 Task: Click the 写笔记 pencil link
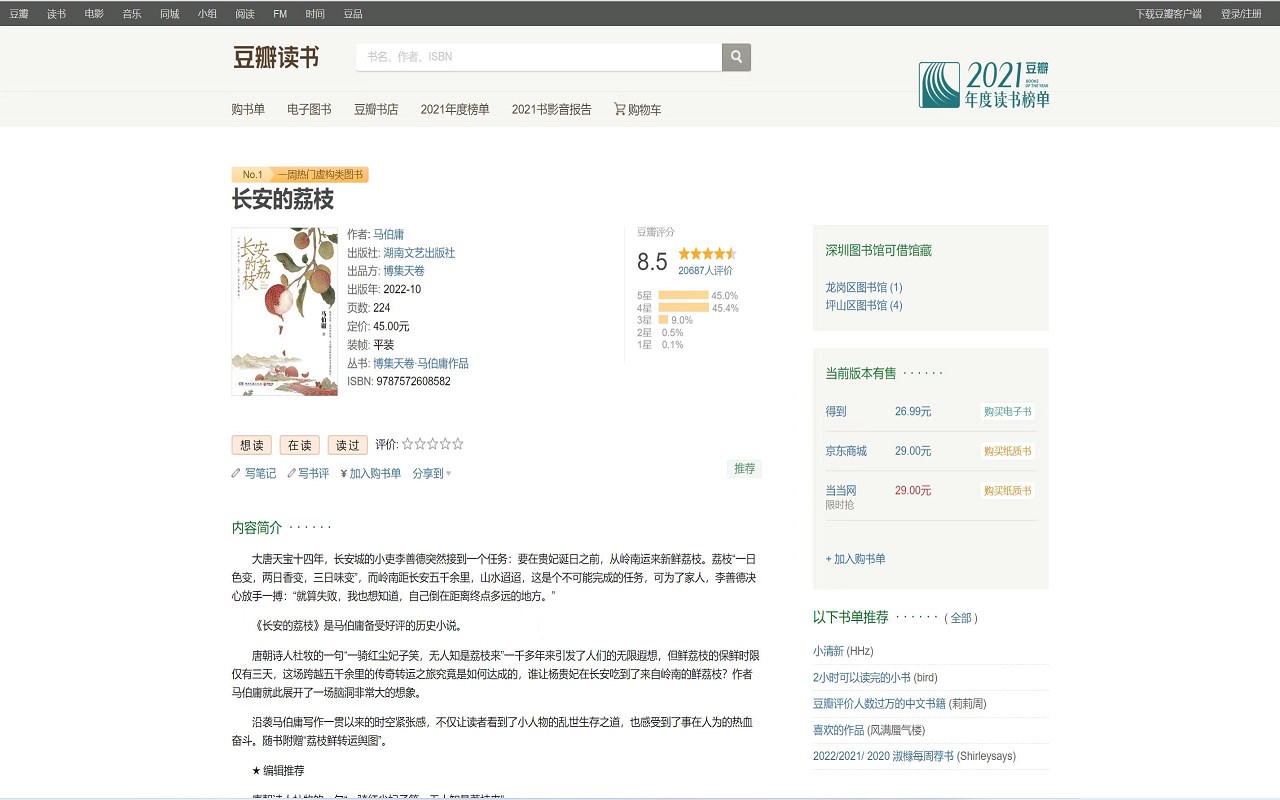[253, 473]
